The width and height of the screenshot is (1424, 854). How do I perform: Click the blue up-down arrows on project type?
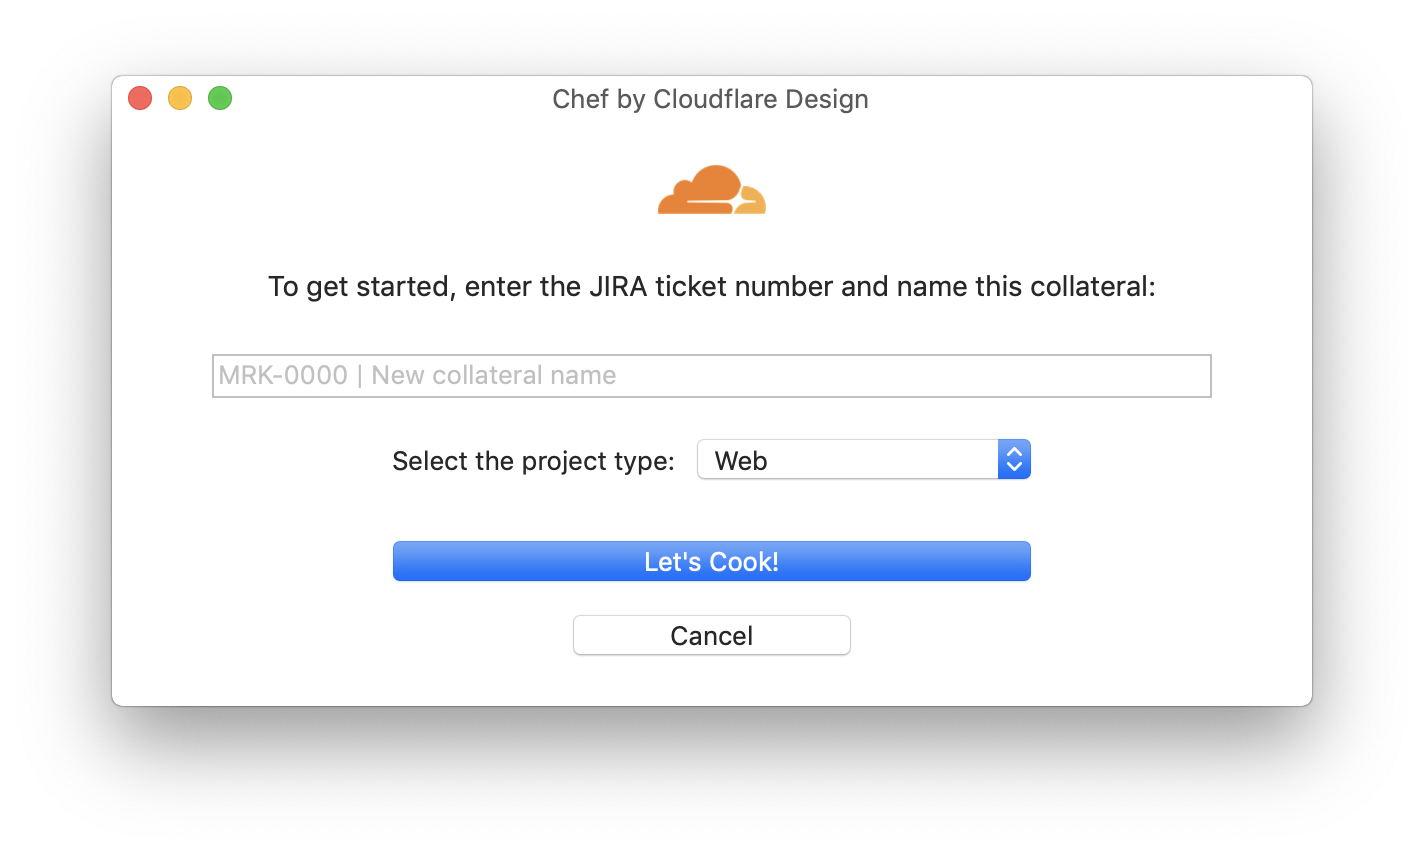pyautogui.click(x=1014, y=460)
